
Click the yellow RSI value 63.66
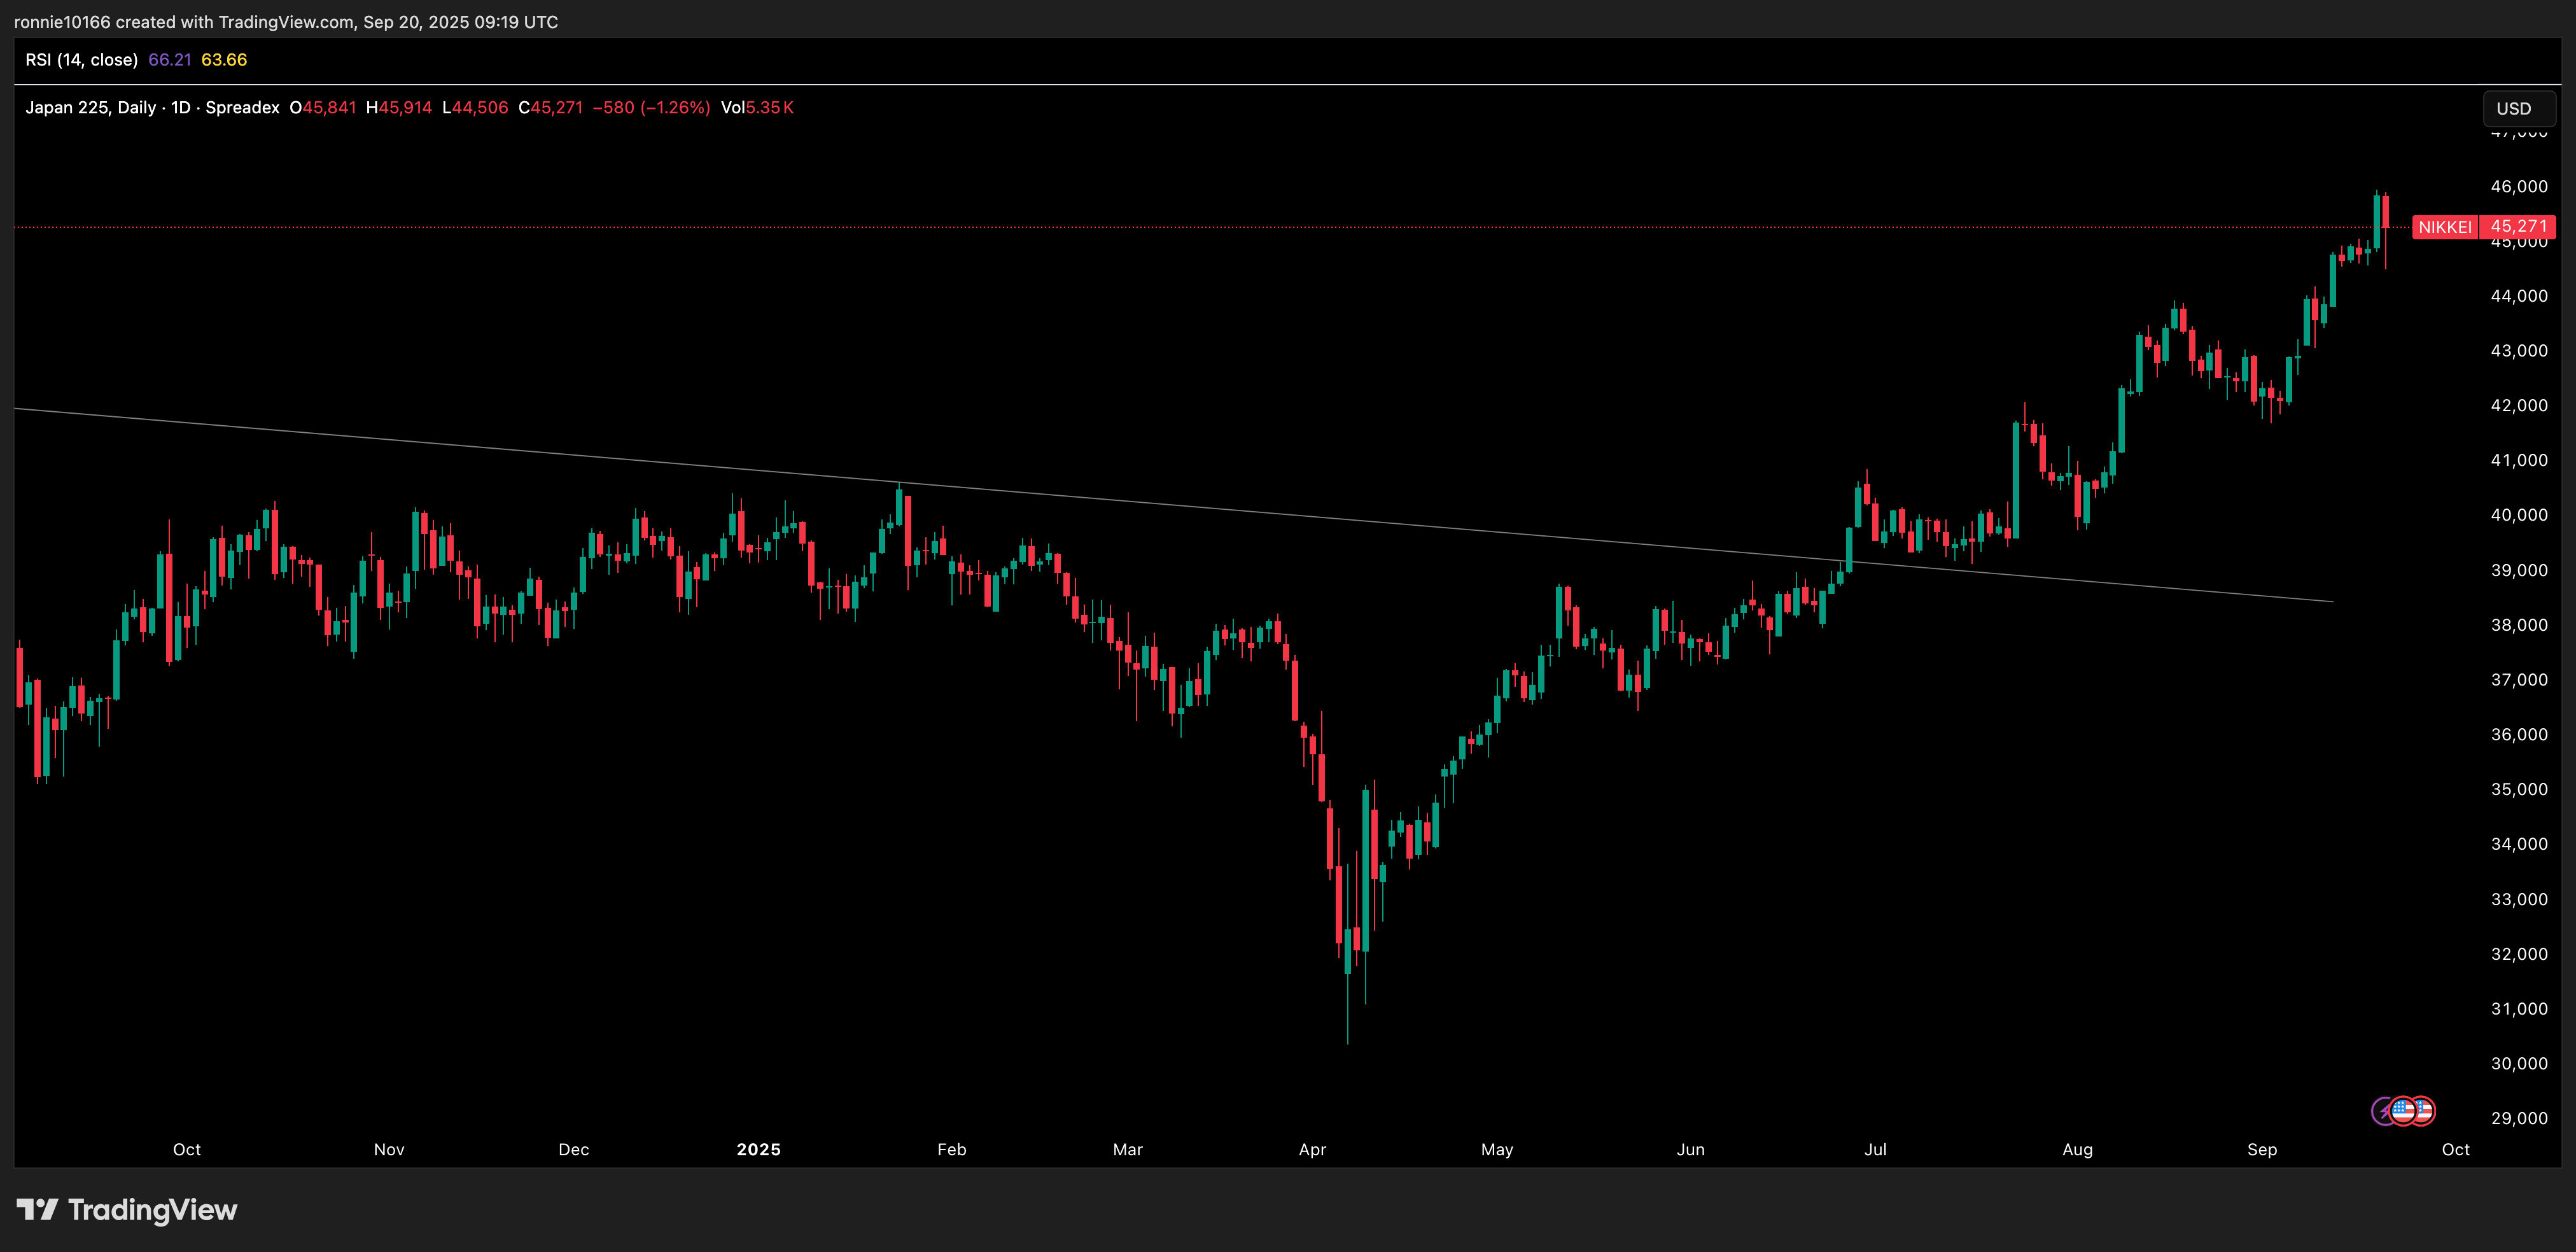[224, 60]
